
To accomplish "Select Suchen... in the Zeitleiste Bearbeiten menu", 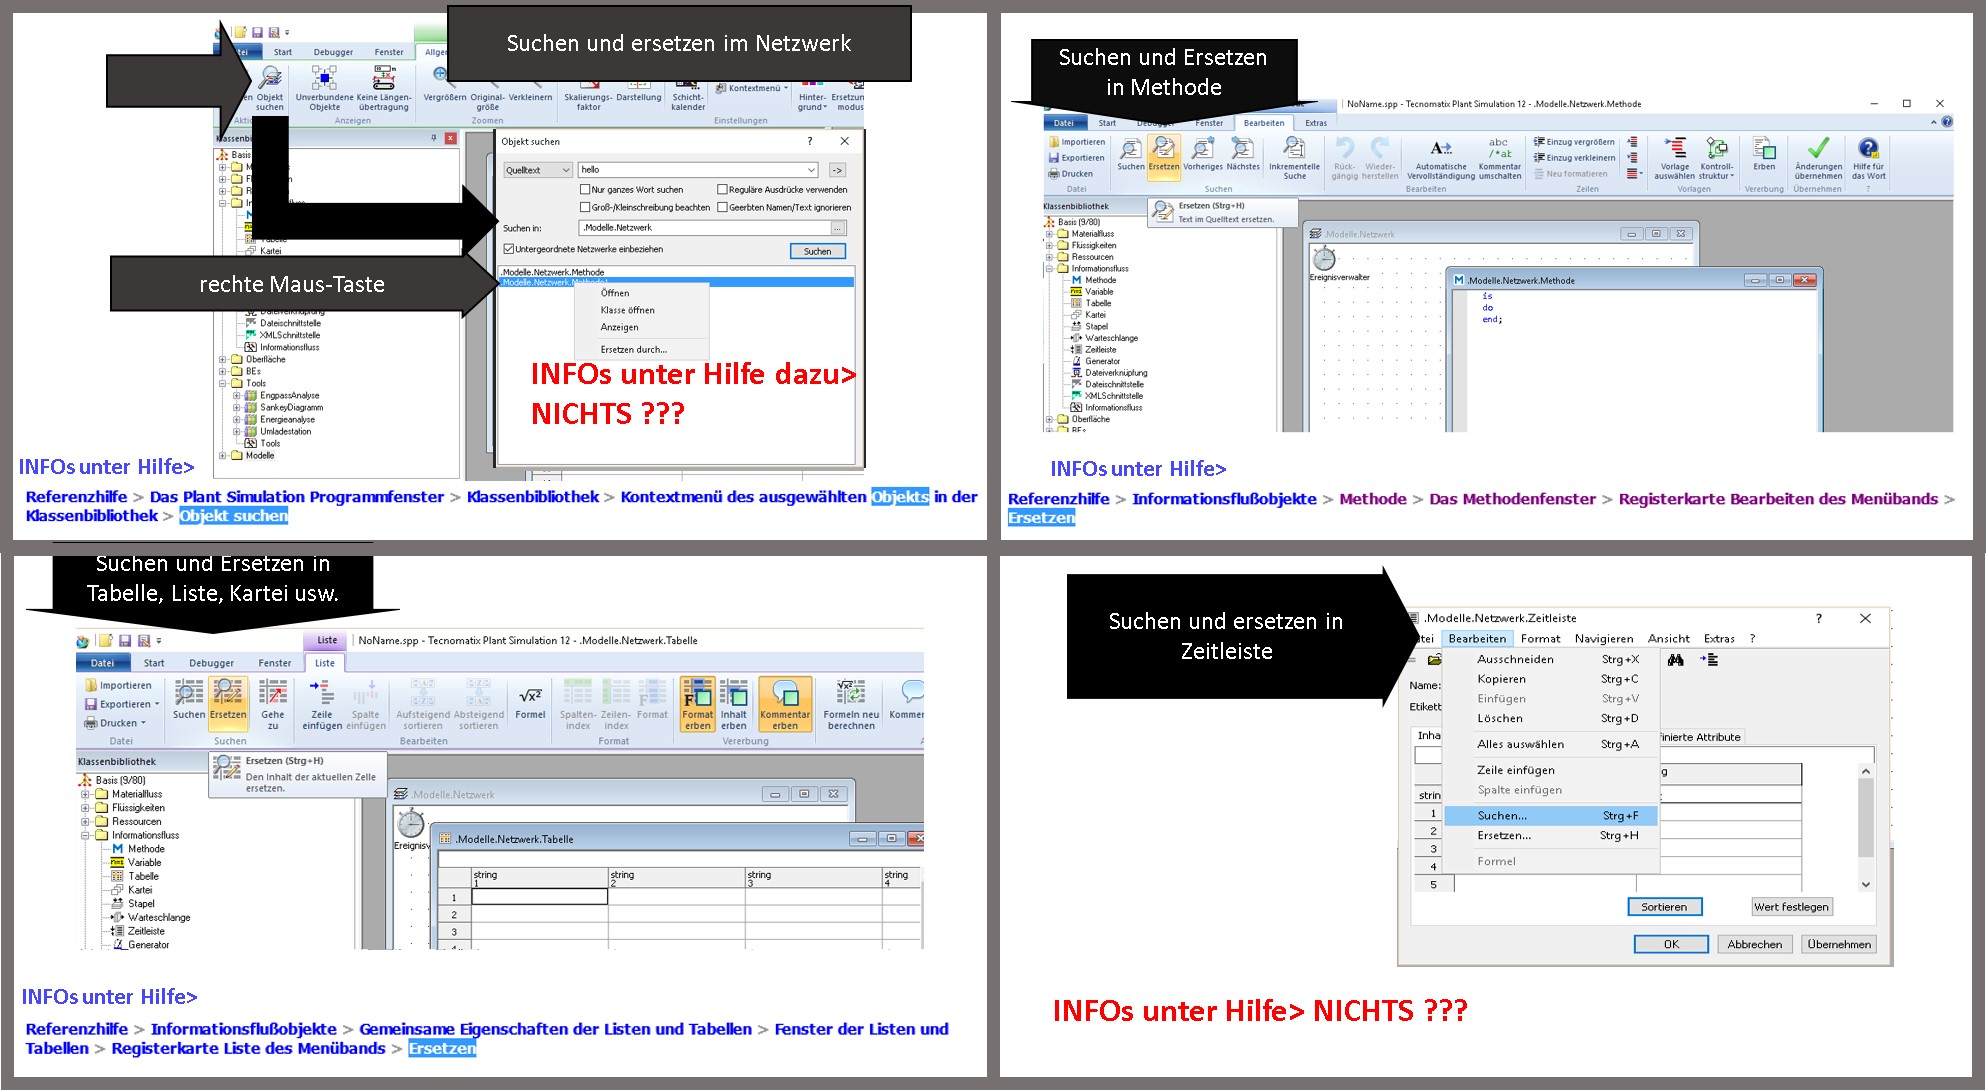I will [1551, 816].
